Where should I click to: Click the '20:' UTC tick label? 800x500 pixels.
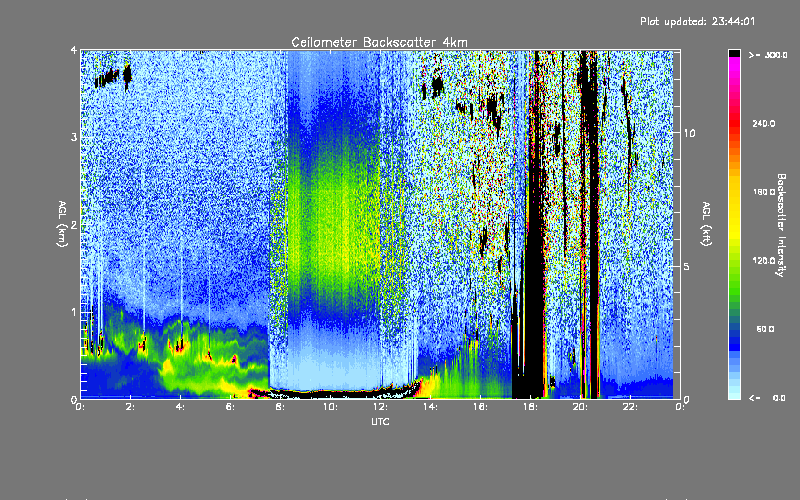[x=580, y=407]
